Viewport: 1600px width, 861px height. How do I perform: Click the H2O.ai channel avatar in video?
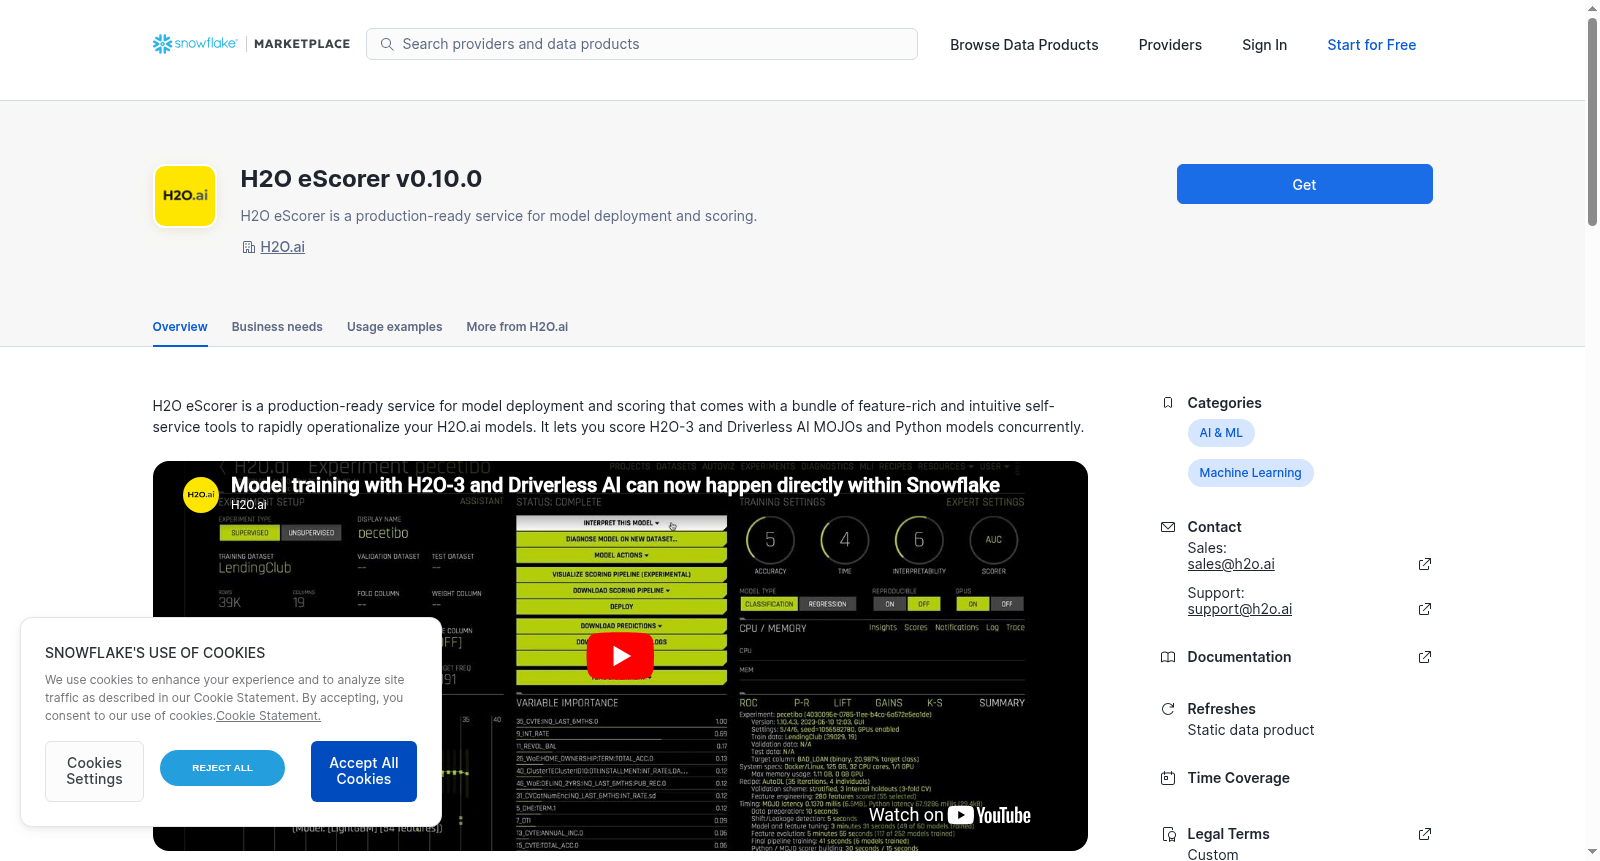pos(201,494)
